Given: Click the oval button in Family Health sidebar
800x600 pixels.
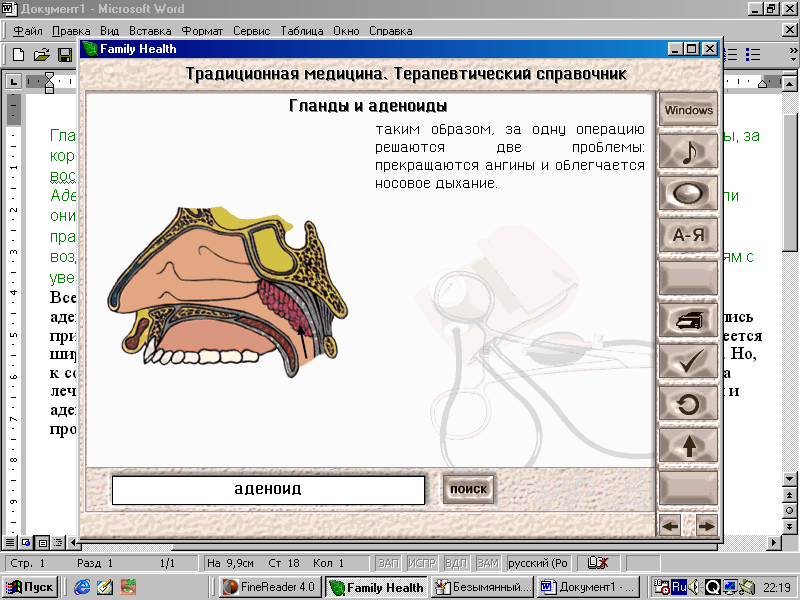Looking at the screenshot, I should click(688, 193).
